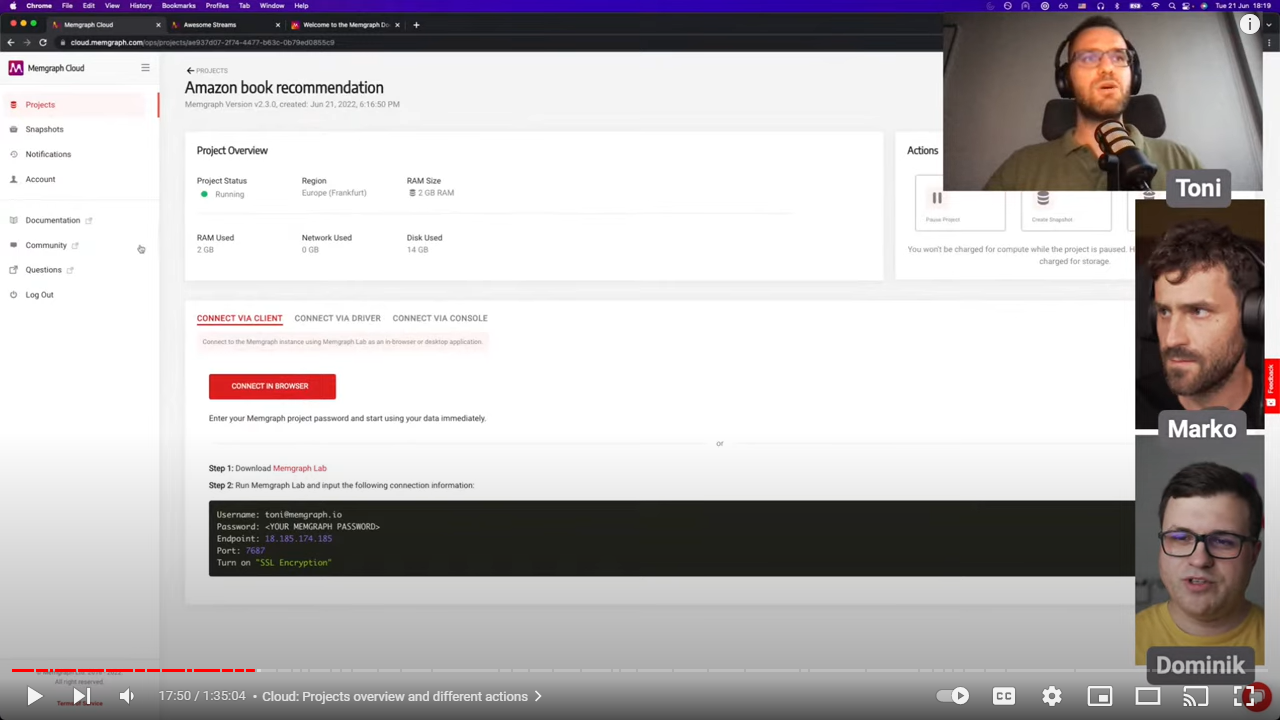Screen dimensions: 1280x720
Task: Click port value 7687
Action: click(x=254, y=550)
